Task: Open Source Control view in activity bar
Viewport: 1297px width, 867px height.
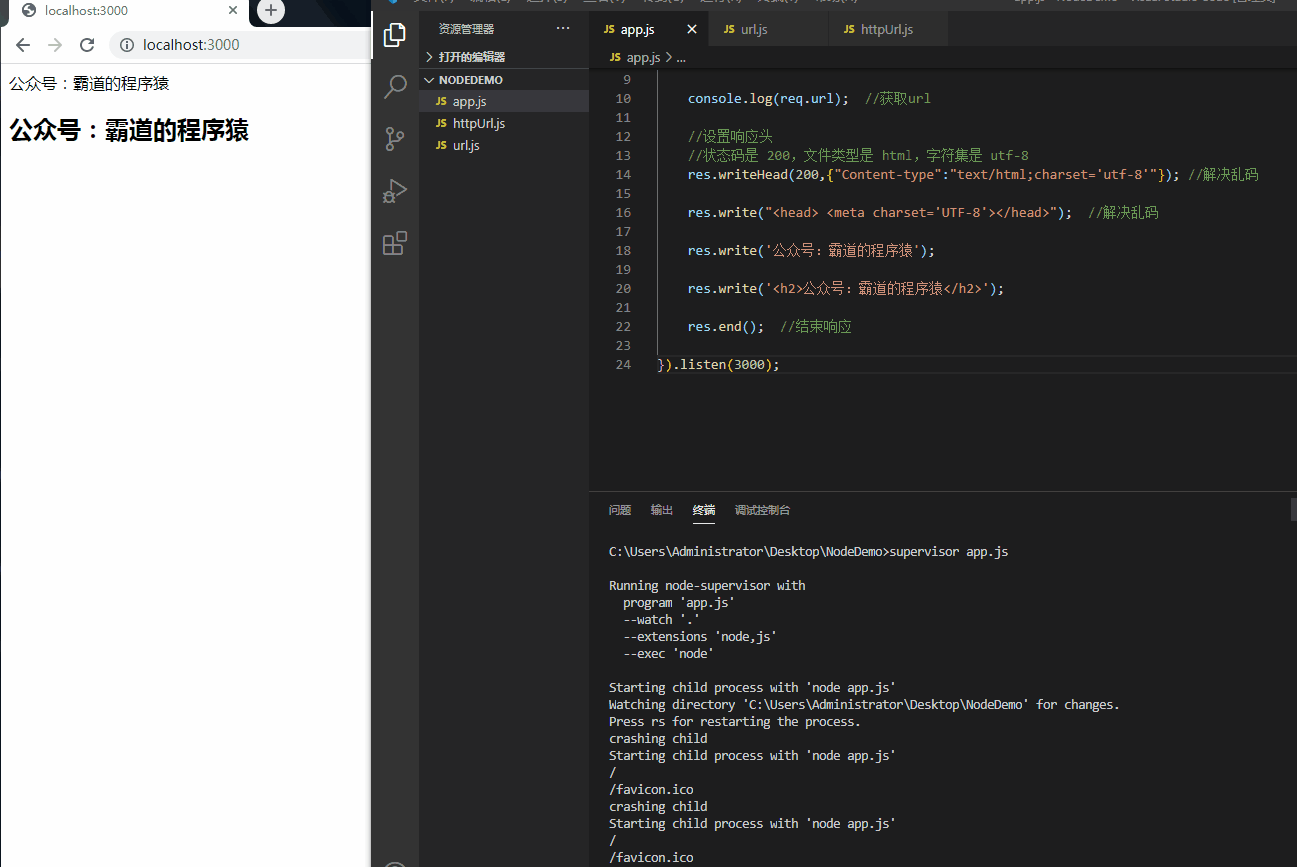Action: (395, 139)
